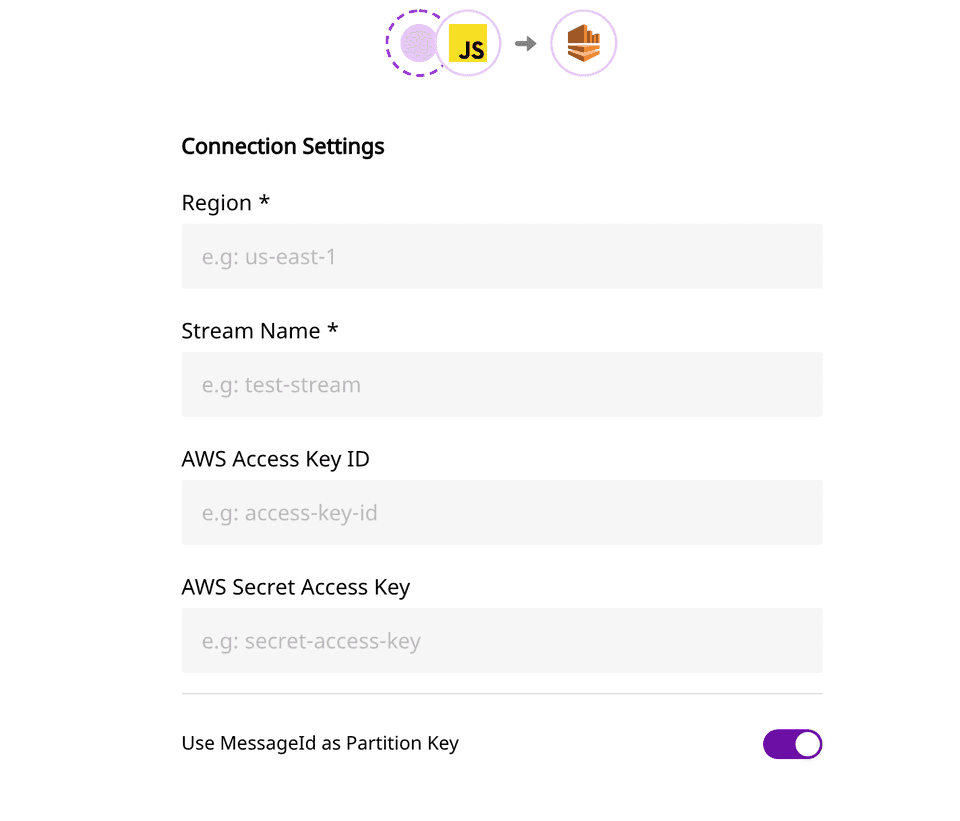The height and width of the screenshot is (821, 960).
Task: Select the AWS Access Key ID field
Action: pos(502,513)
